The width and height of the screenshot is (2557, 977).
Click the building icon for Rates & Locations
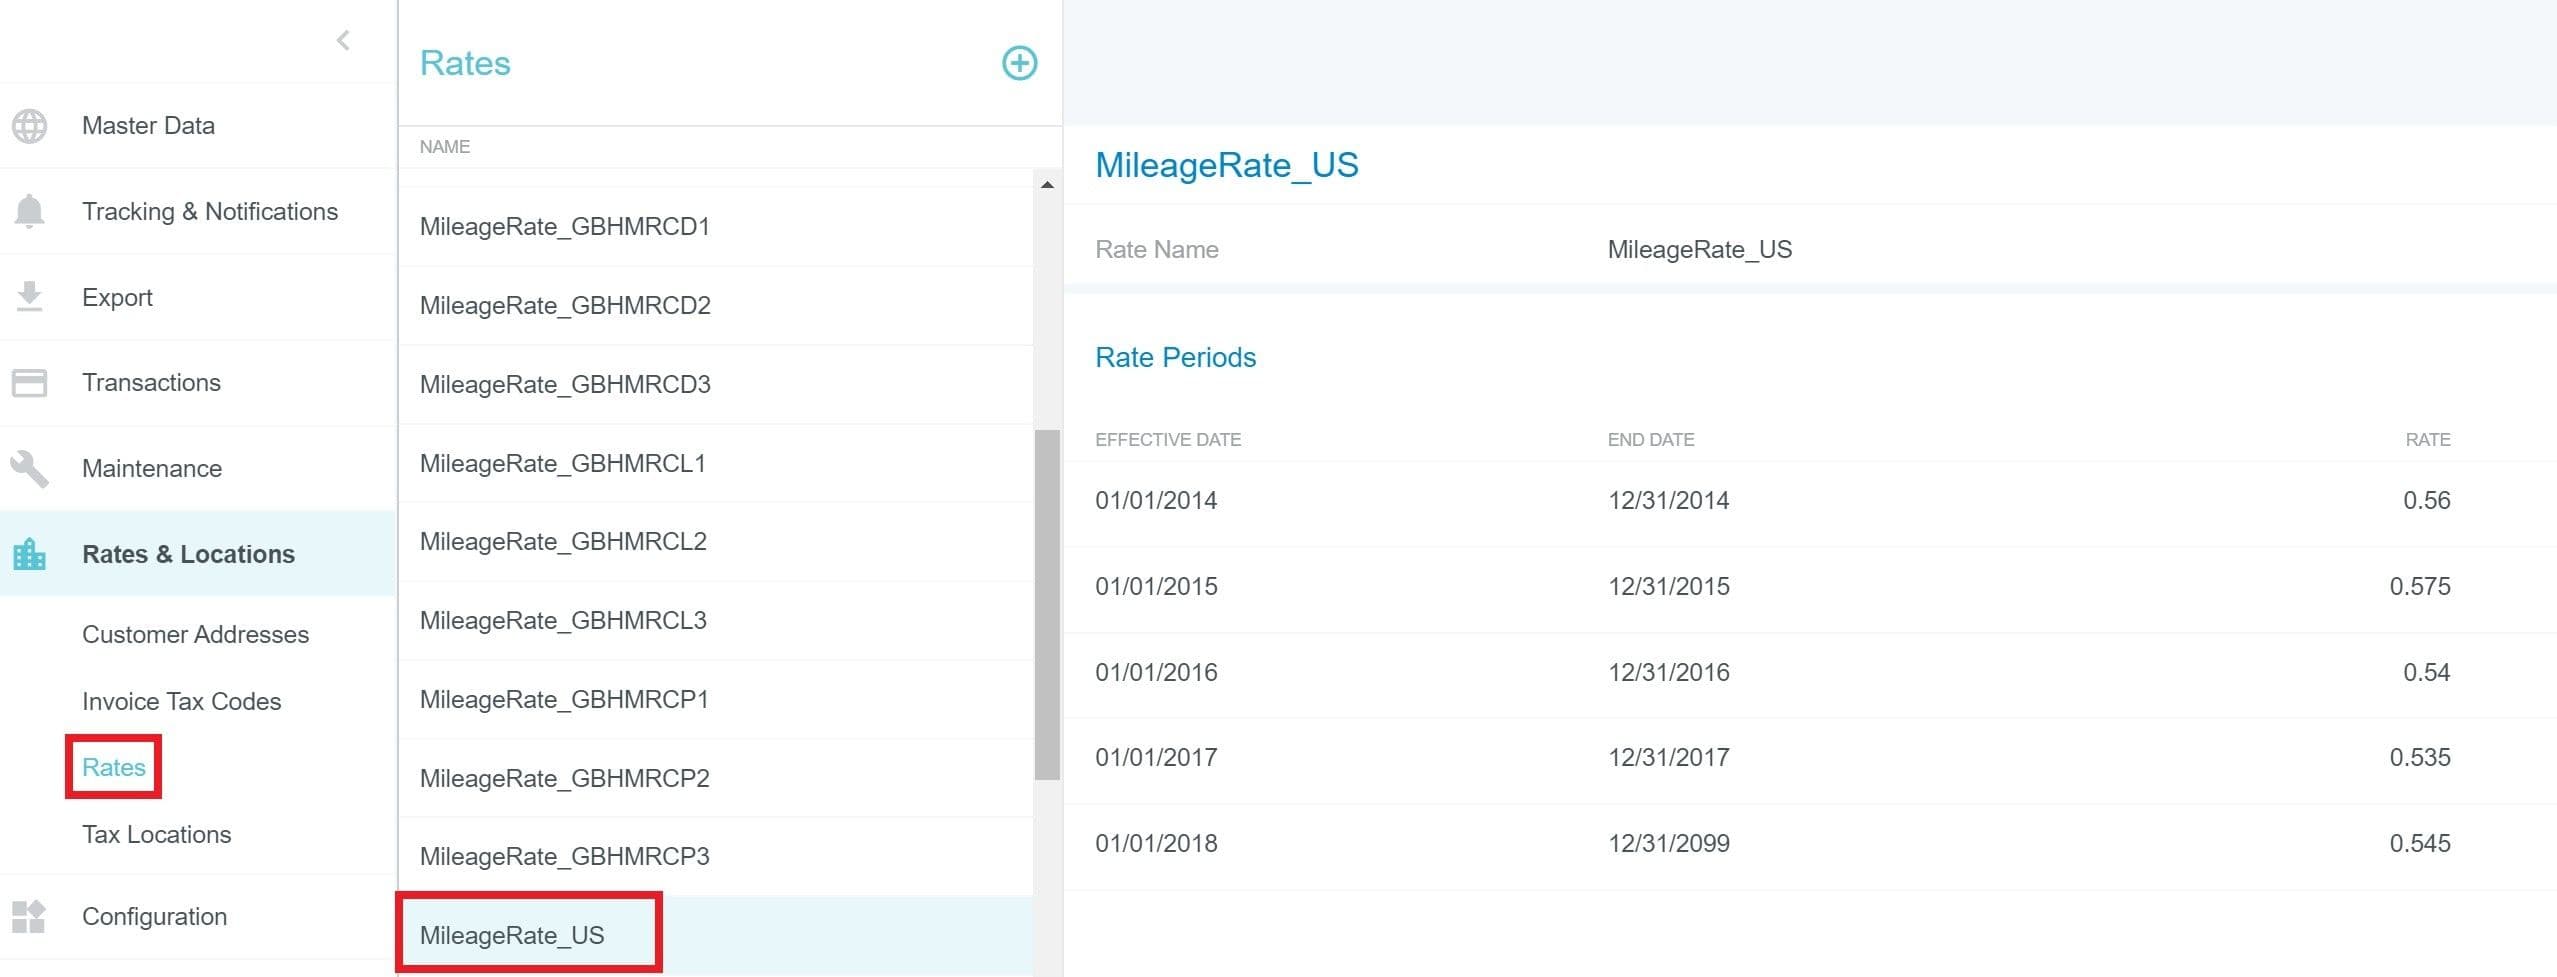pos(29,554)
